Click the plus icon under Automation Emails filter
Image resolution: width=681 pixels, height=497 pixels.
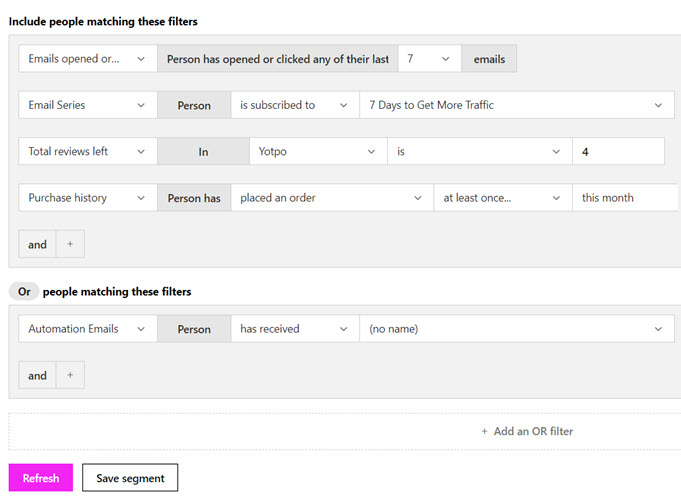(x=70, y=375)
